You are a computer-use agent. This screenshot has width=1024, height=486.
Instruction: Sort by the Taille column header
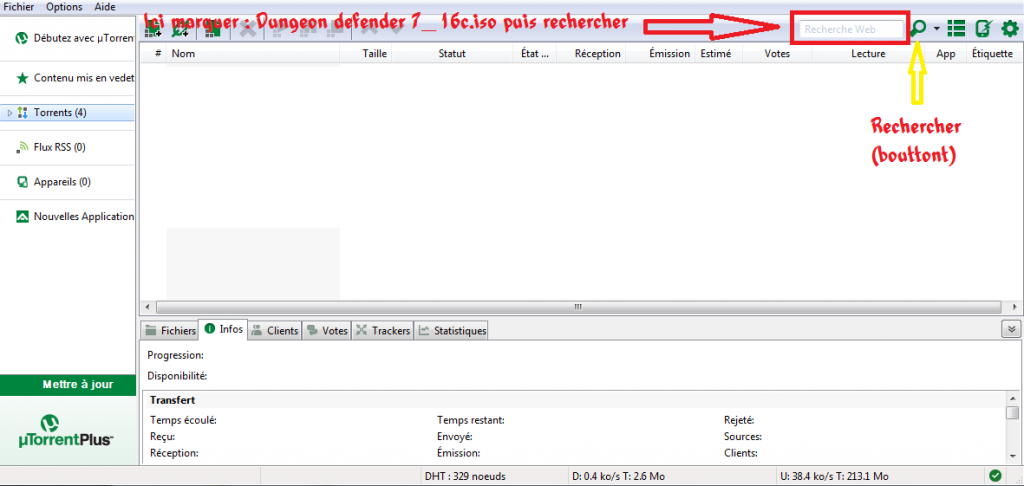pos(366,54)
